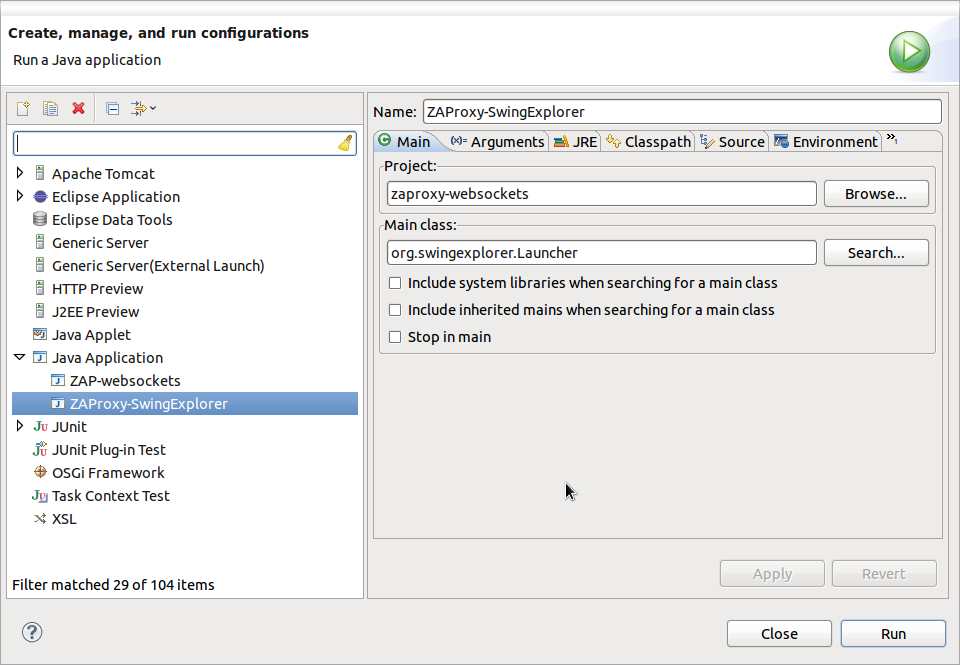
Task: Select the Task Context Test label
Action: pyautogui.click(x=111, y=496)
